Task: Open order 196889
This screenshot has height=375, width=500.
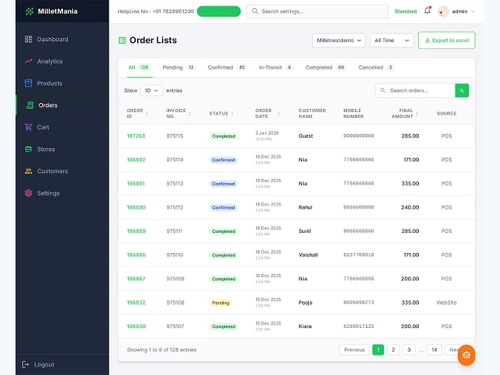Action: point(136,231)
